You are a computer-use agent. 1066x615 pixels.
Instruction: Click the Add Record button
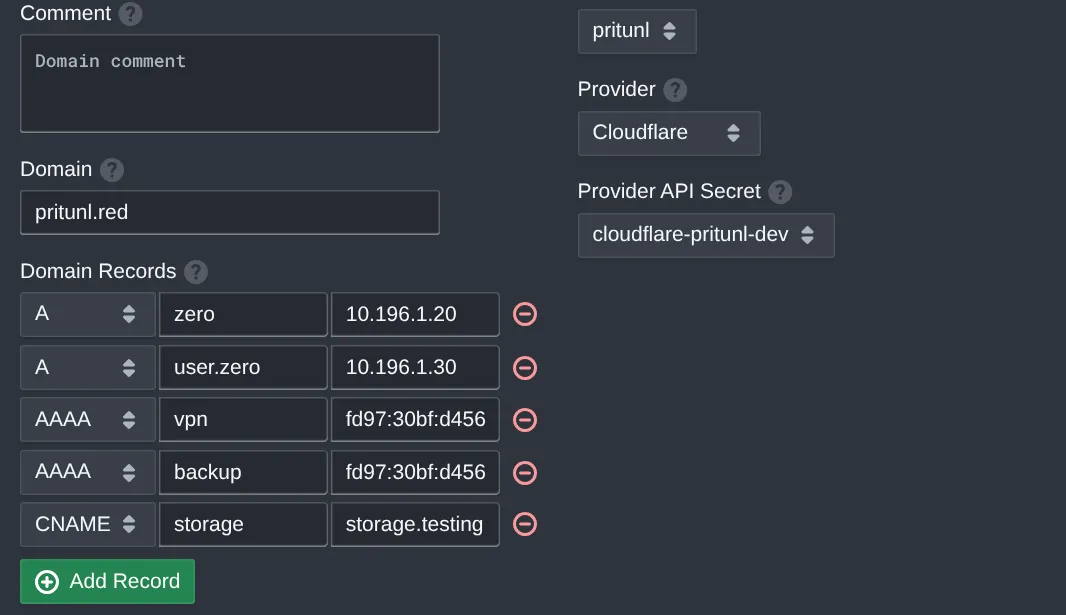tap(107, 581)
